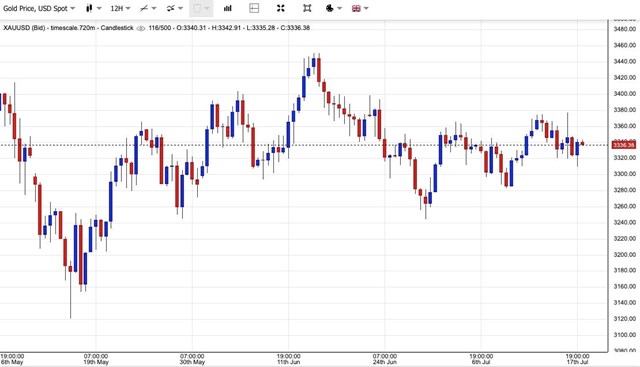Open the Gold Price, USD Spot instrument dropdown

[39, 8]
